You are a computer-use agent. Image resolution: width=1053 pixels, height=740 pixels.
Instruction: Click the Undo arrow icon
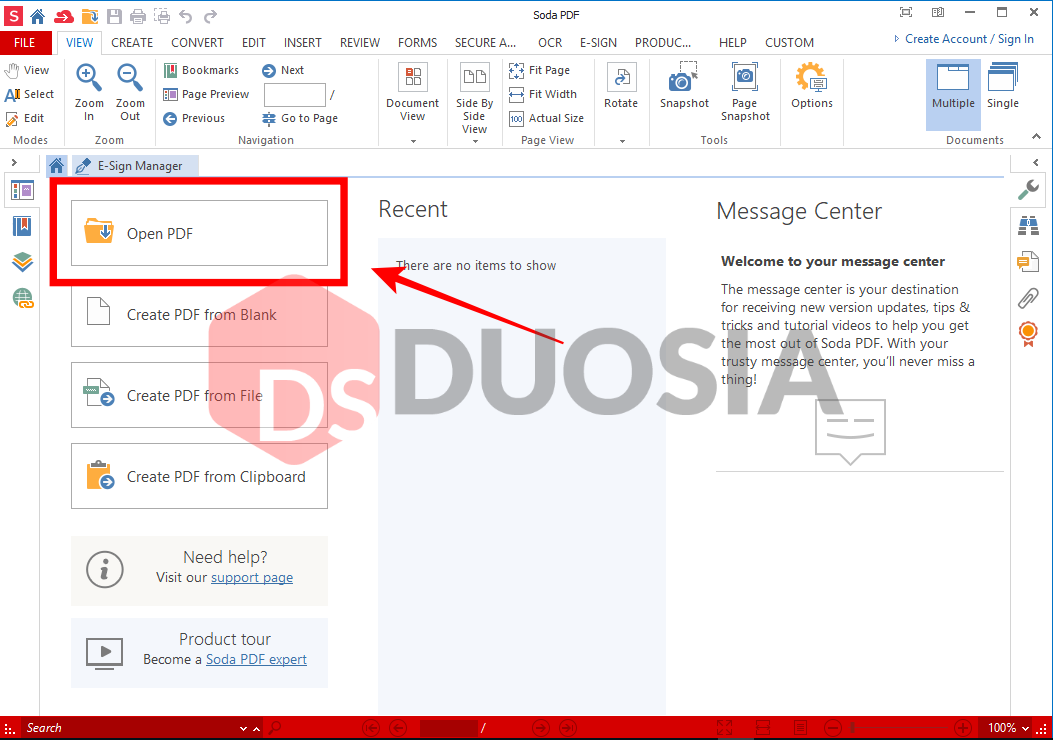186,15
